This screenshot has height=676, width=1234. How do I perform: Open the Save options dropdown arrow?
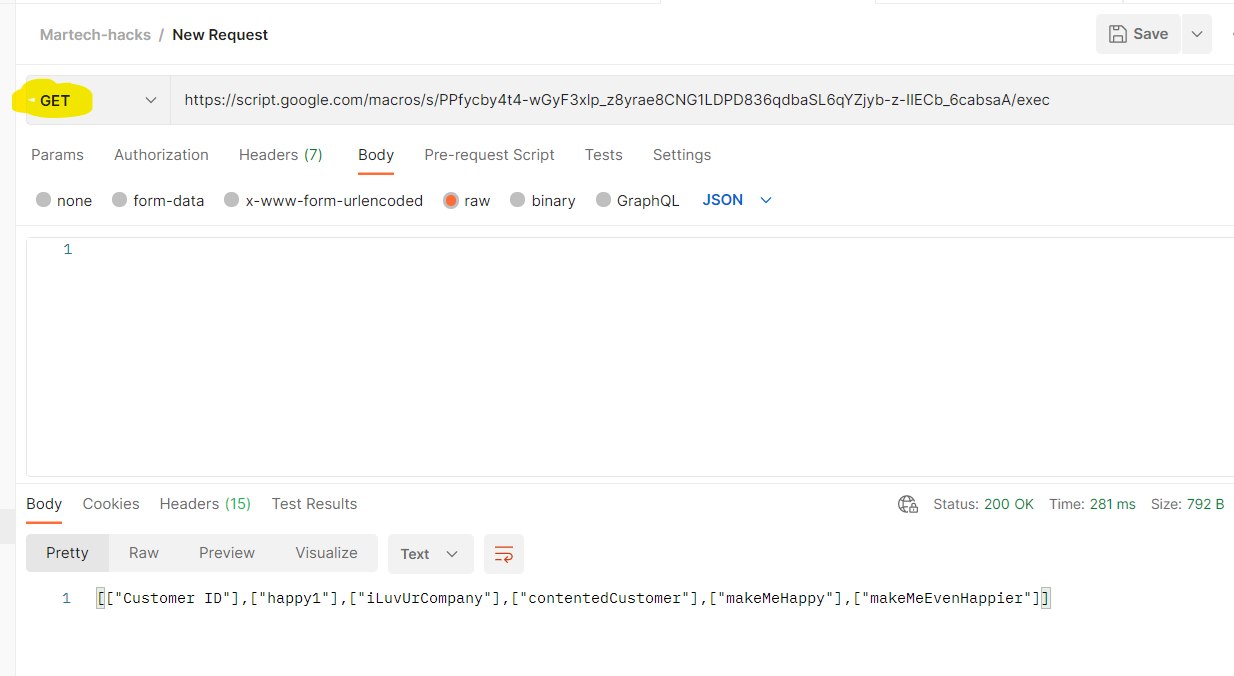1196,34
